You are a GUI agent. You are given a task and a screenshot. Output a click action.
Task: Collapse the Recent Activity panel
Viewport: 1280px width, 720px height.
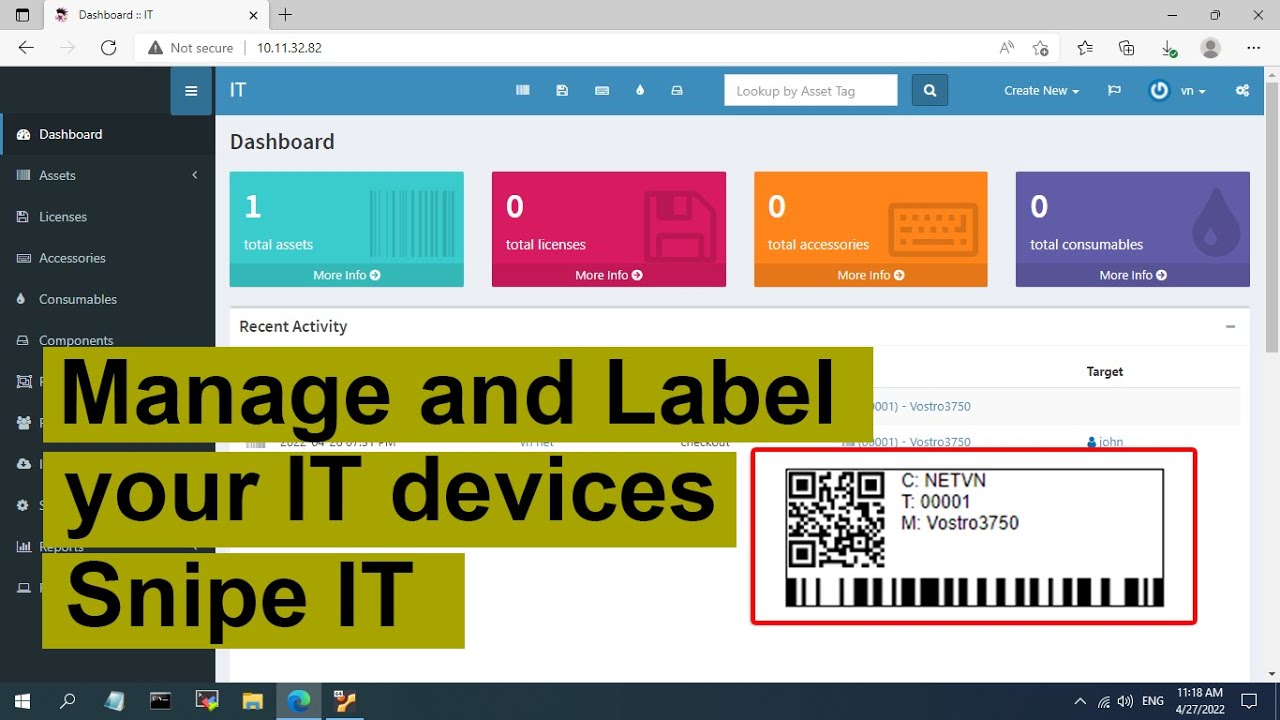pos(1230,326)
